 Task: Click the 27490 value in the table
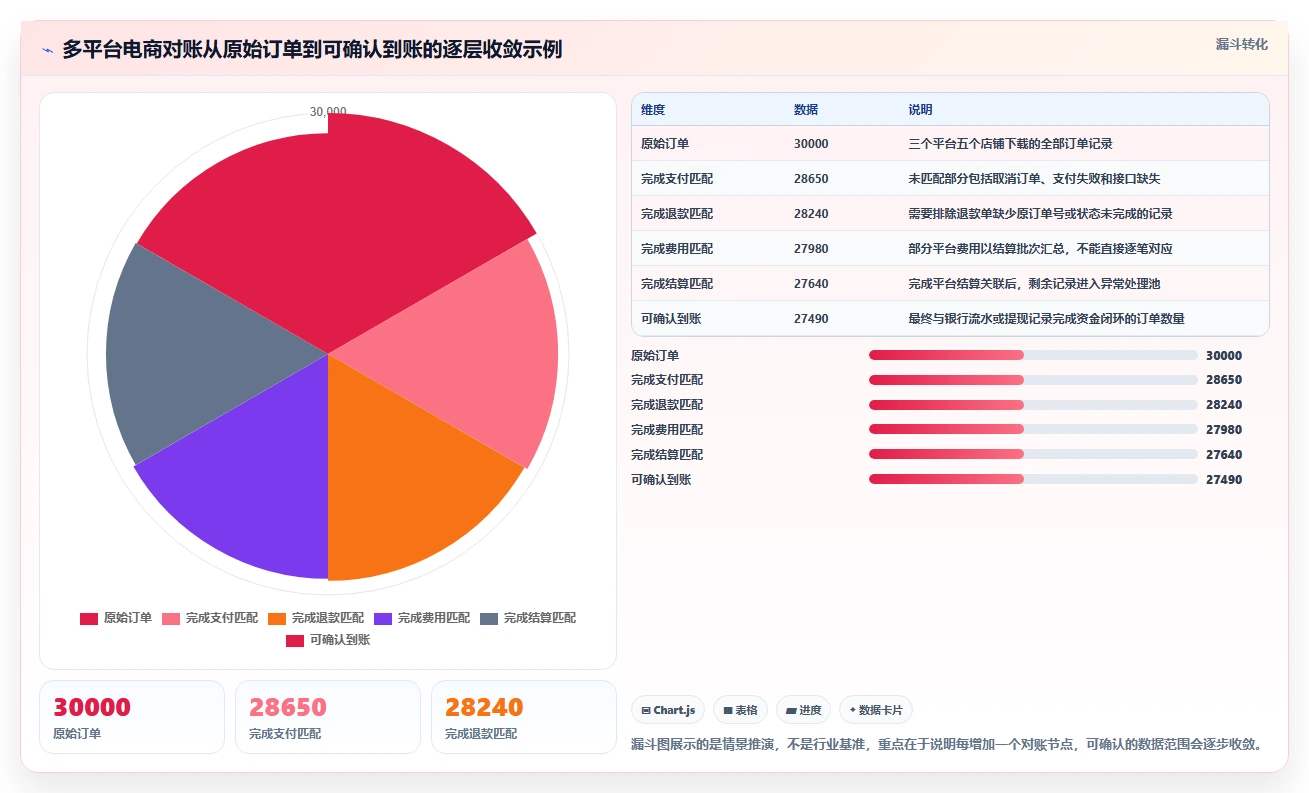[x=811, y=319]
